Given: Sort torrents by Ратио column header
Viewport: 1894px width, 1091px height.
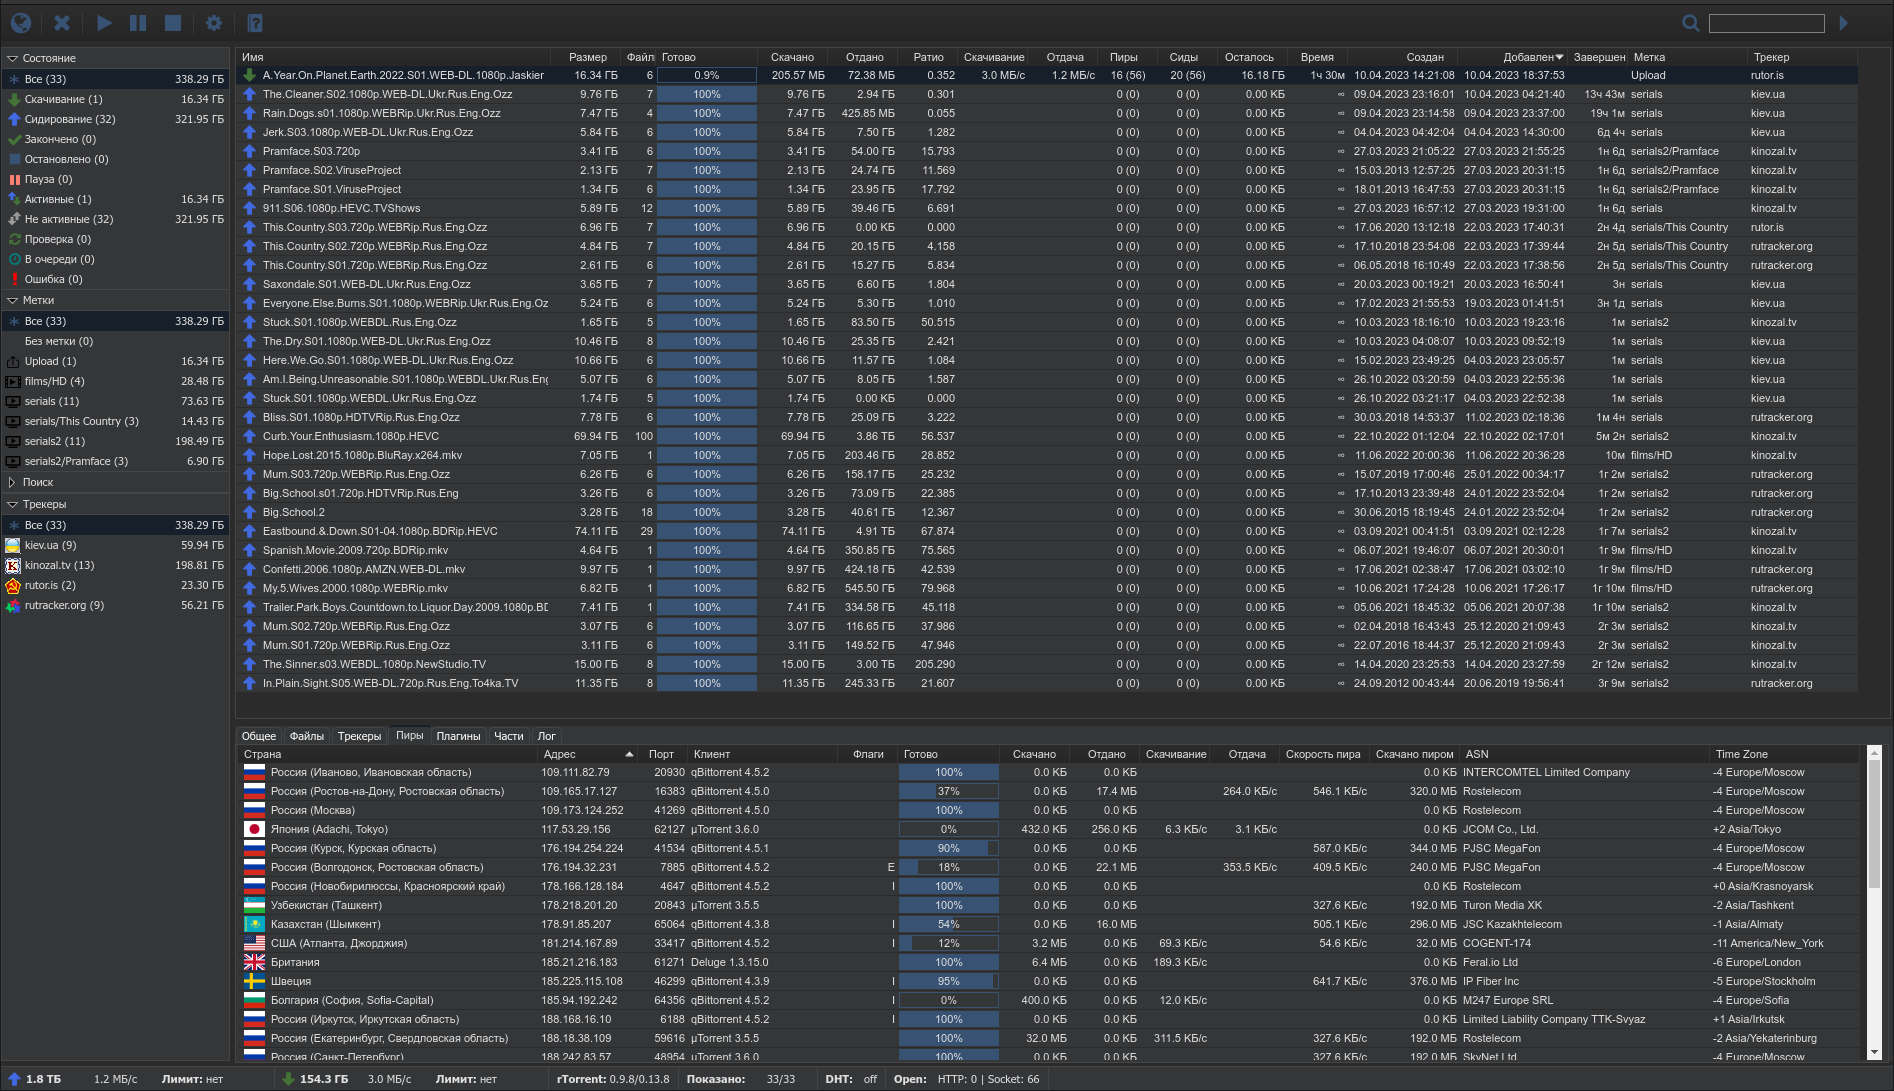Looking at the screenshot, I should 928,57.
